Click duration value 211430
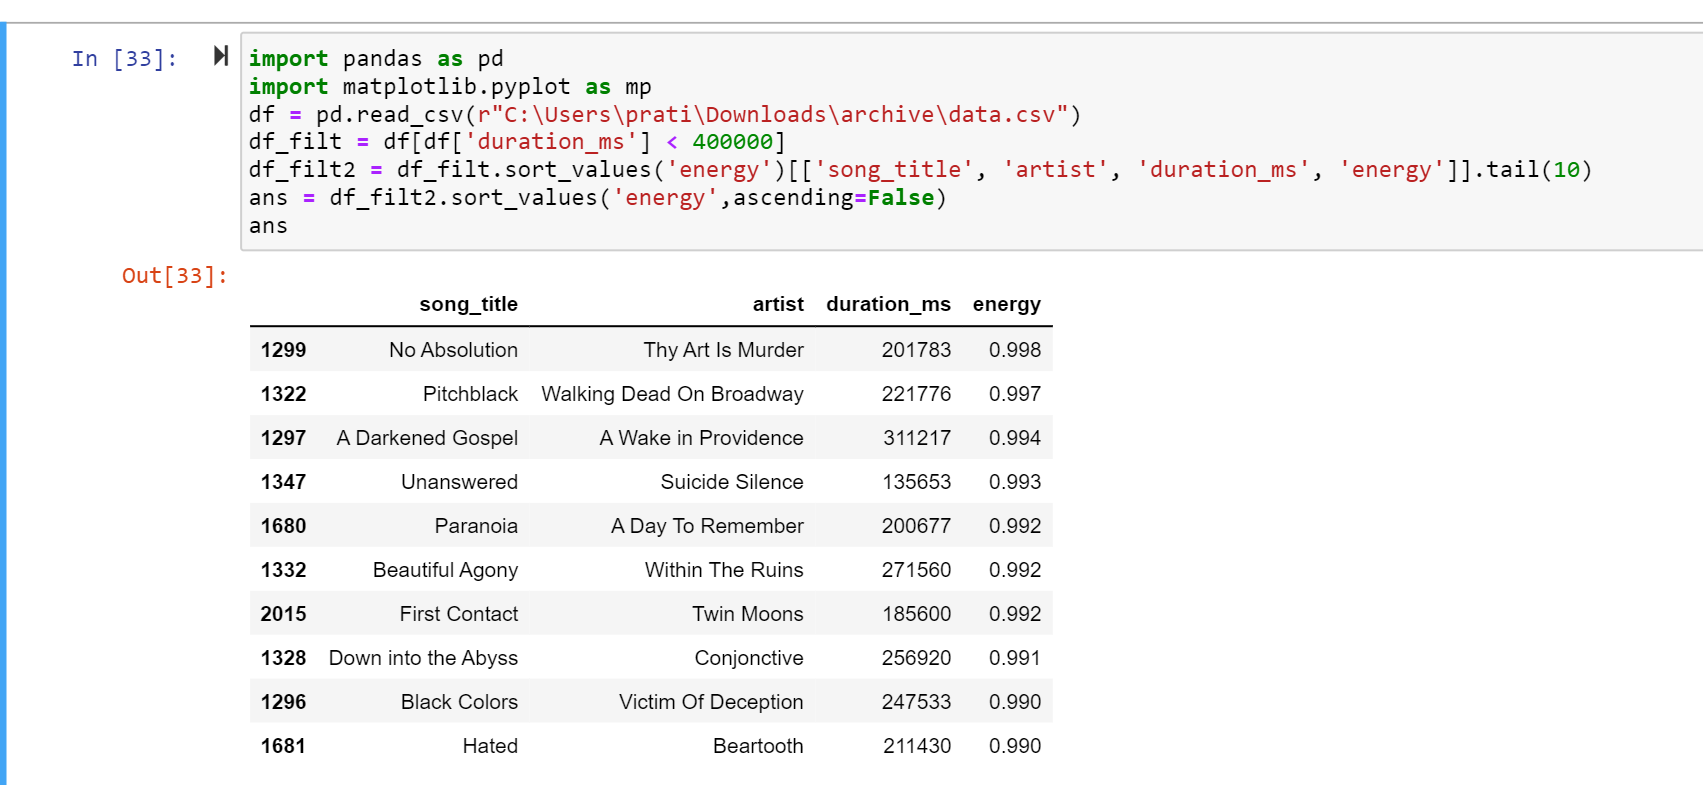The height and width of the screenshot is (785, 1703). (917, 746)
